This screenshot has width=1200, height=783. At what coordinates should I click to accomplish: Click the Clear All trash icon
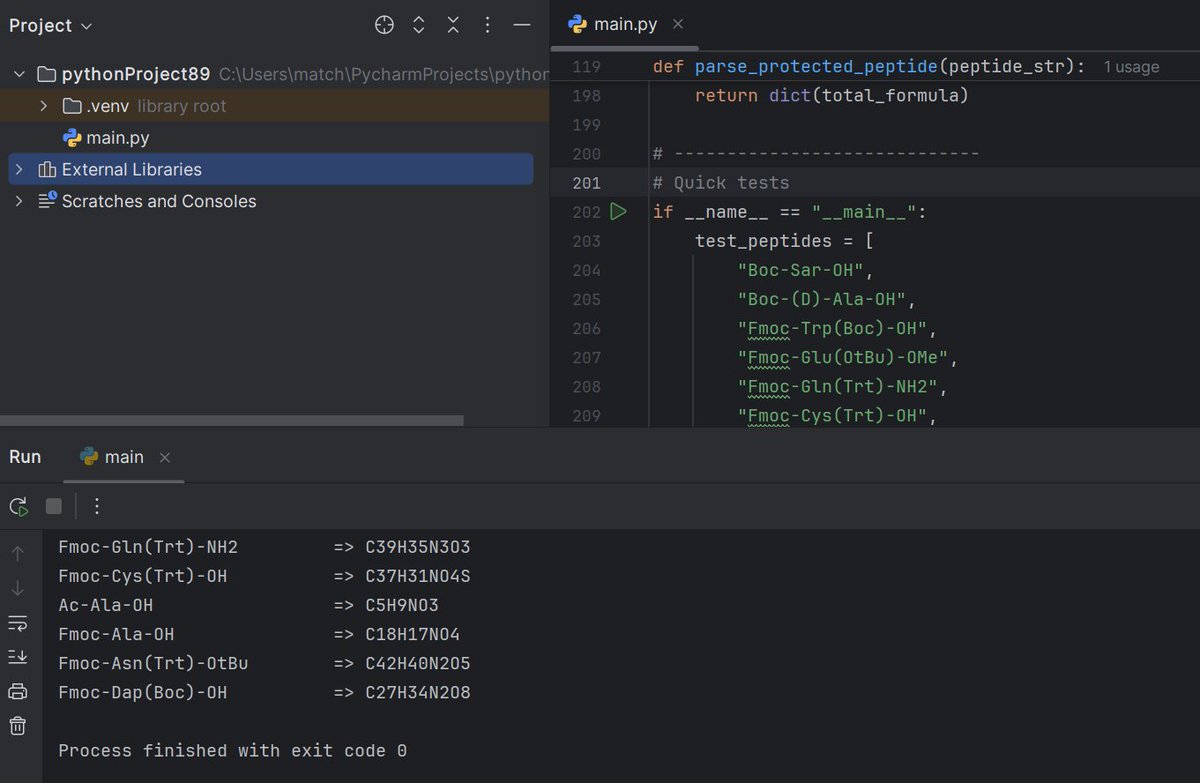pos(18,726)
